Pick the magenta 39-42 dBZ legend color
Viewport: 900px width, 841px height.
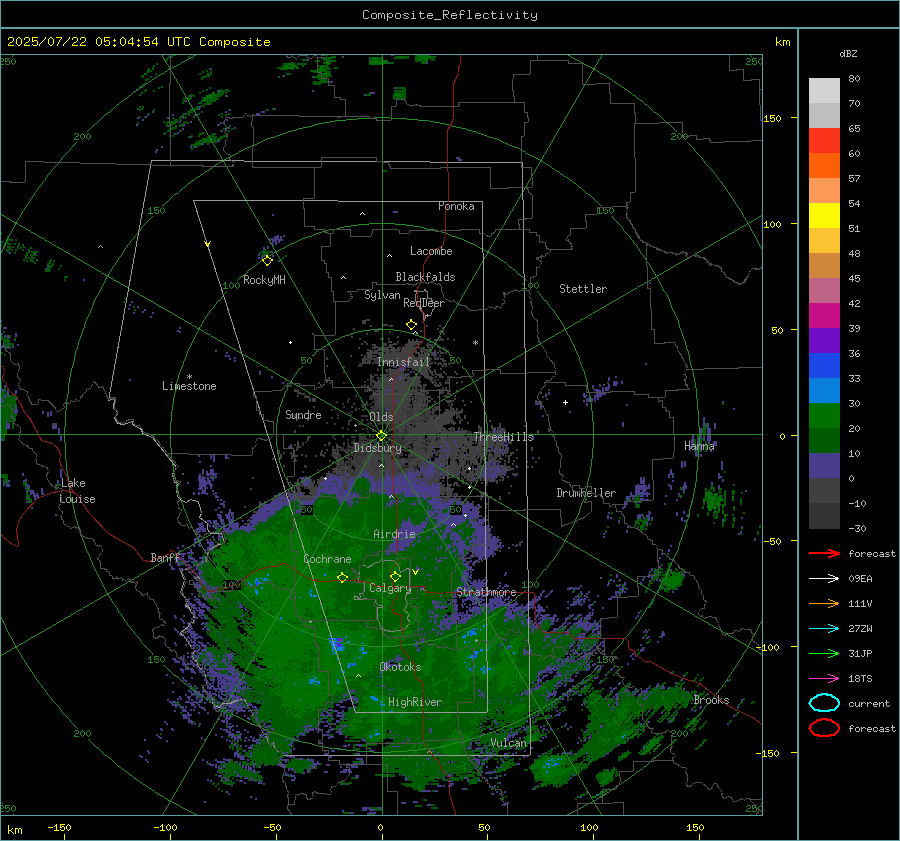point(824,316)
